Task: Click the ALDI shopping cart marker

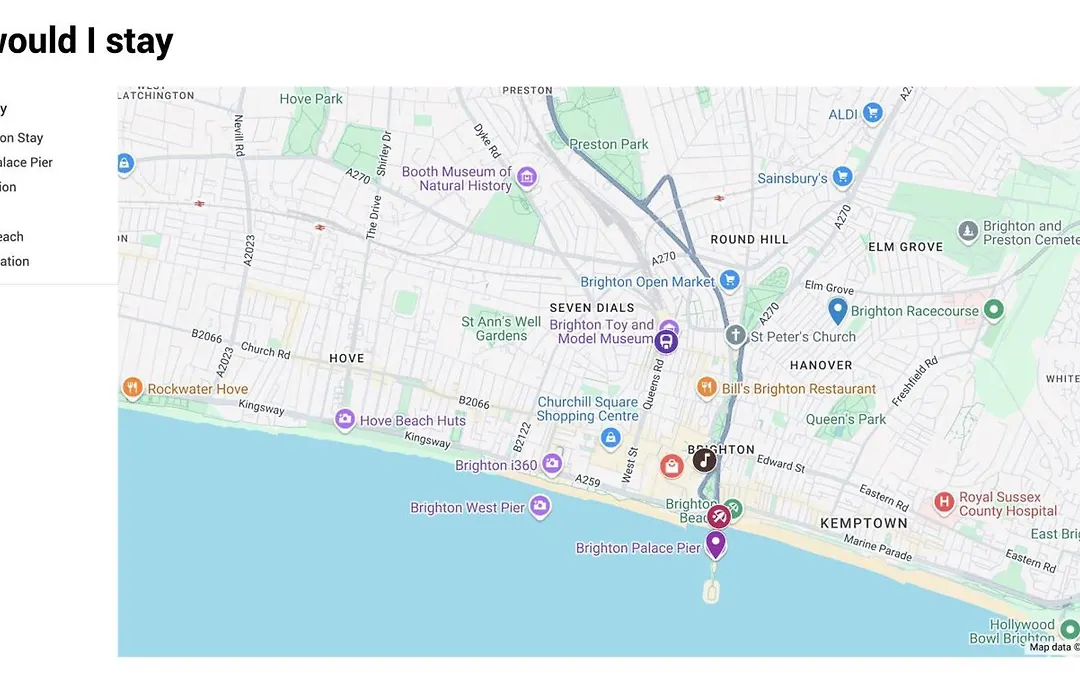Action: point(873,112)
